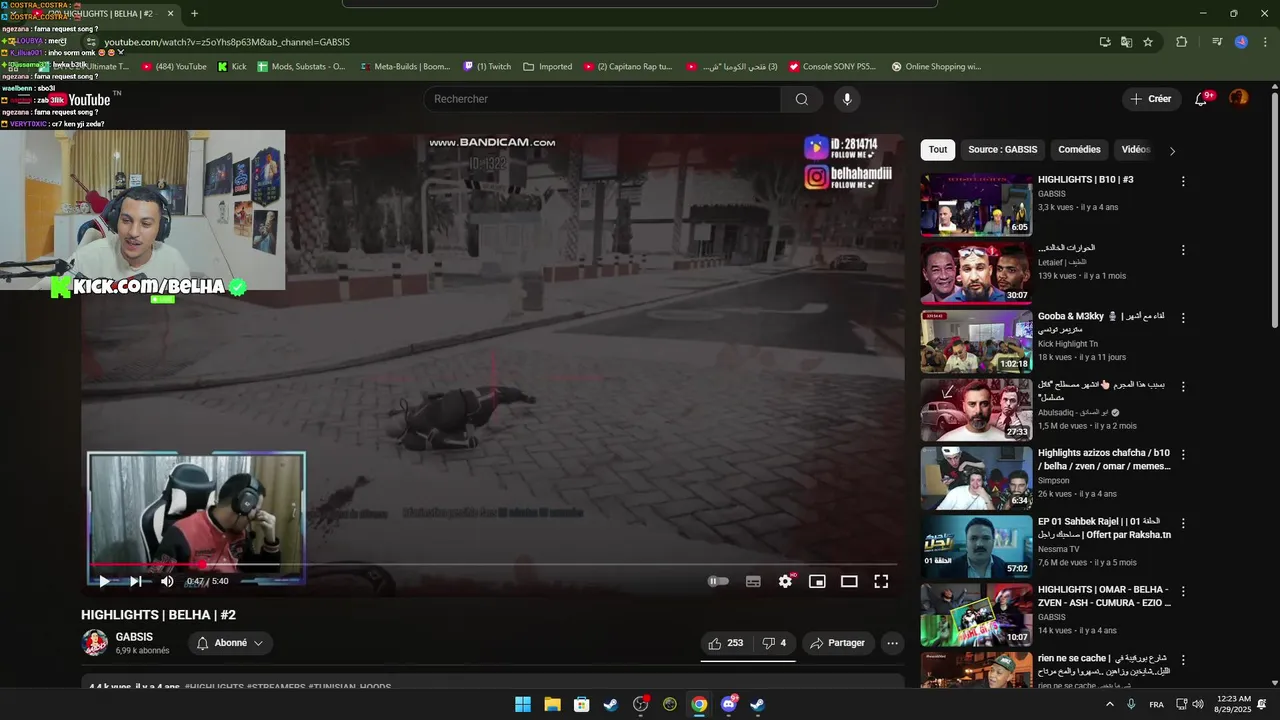Open the player settings gear

785,581
